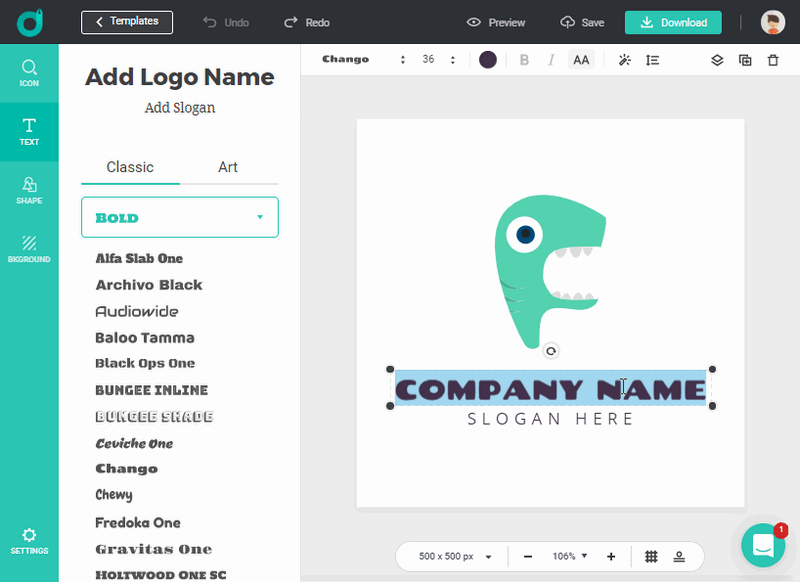The height and width of the screenshot is (582, 800).
Task: Toggle uppercase with the AA button
Action: pyautogui.click(x=580, y=59)
